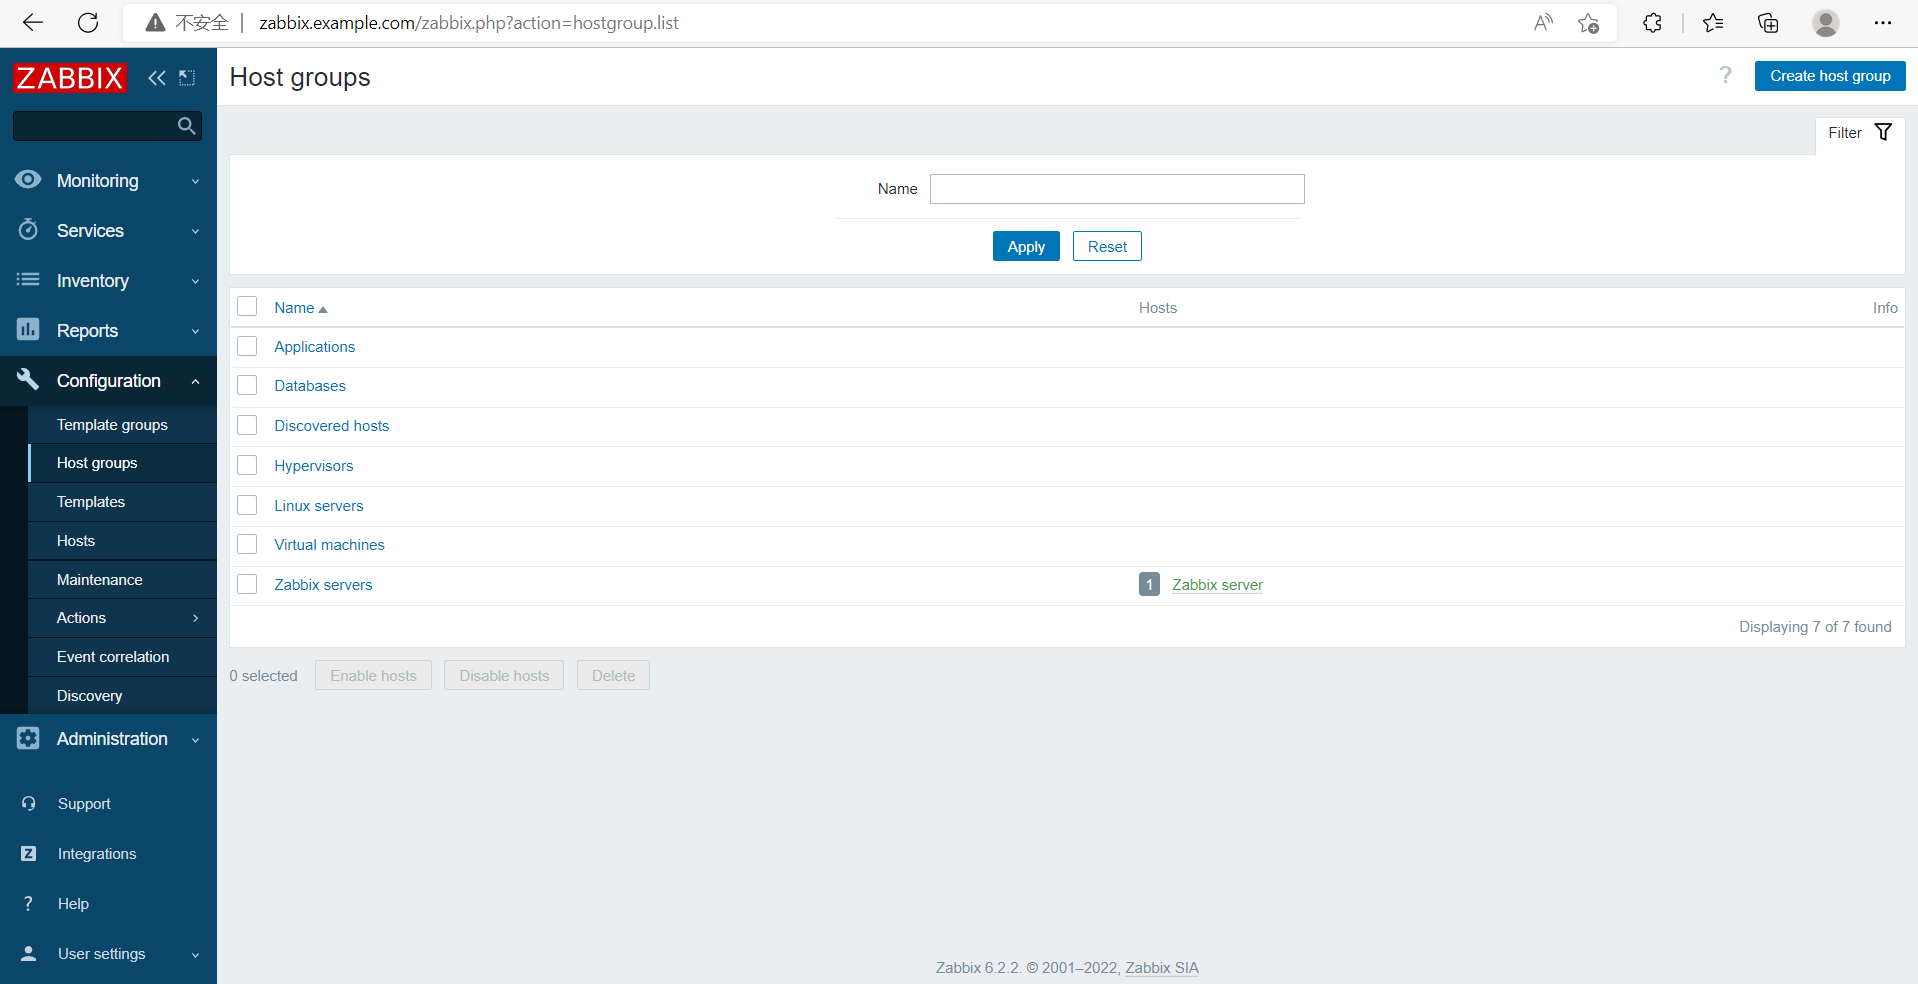The image size is (1918, 984).
Task: Open Hosts menu item
Action: point(123,541)
